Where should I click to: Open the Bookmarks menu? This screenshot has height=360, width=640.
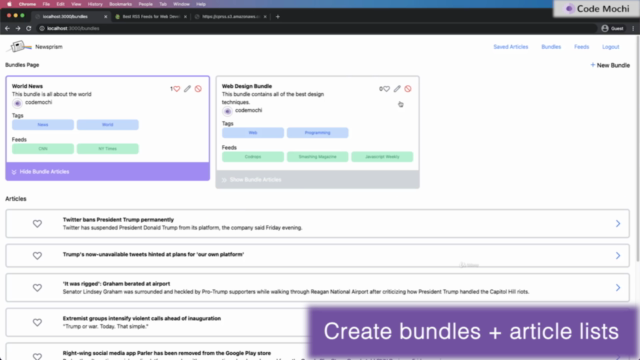[120, 4]
